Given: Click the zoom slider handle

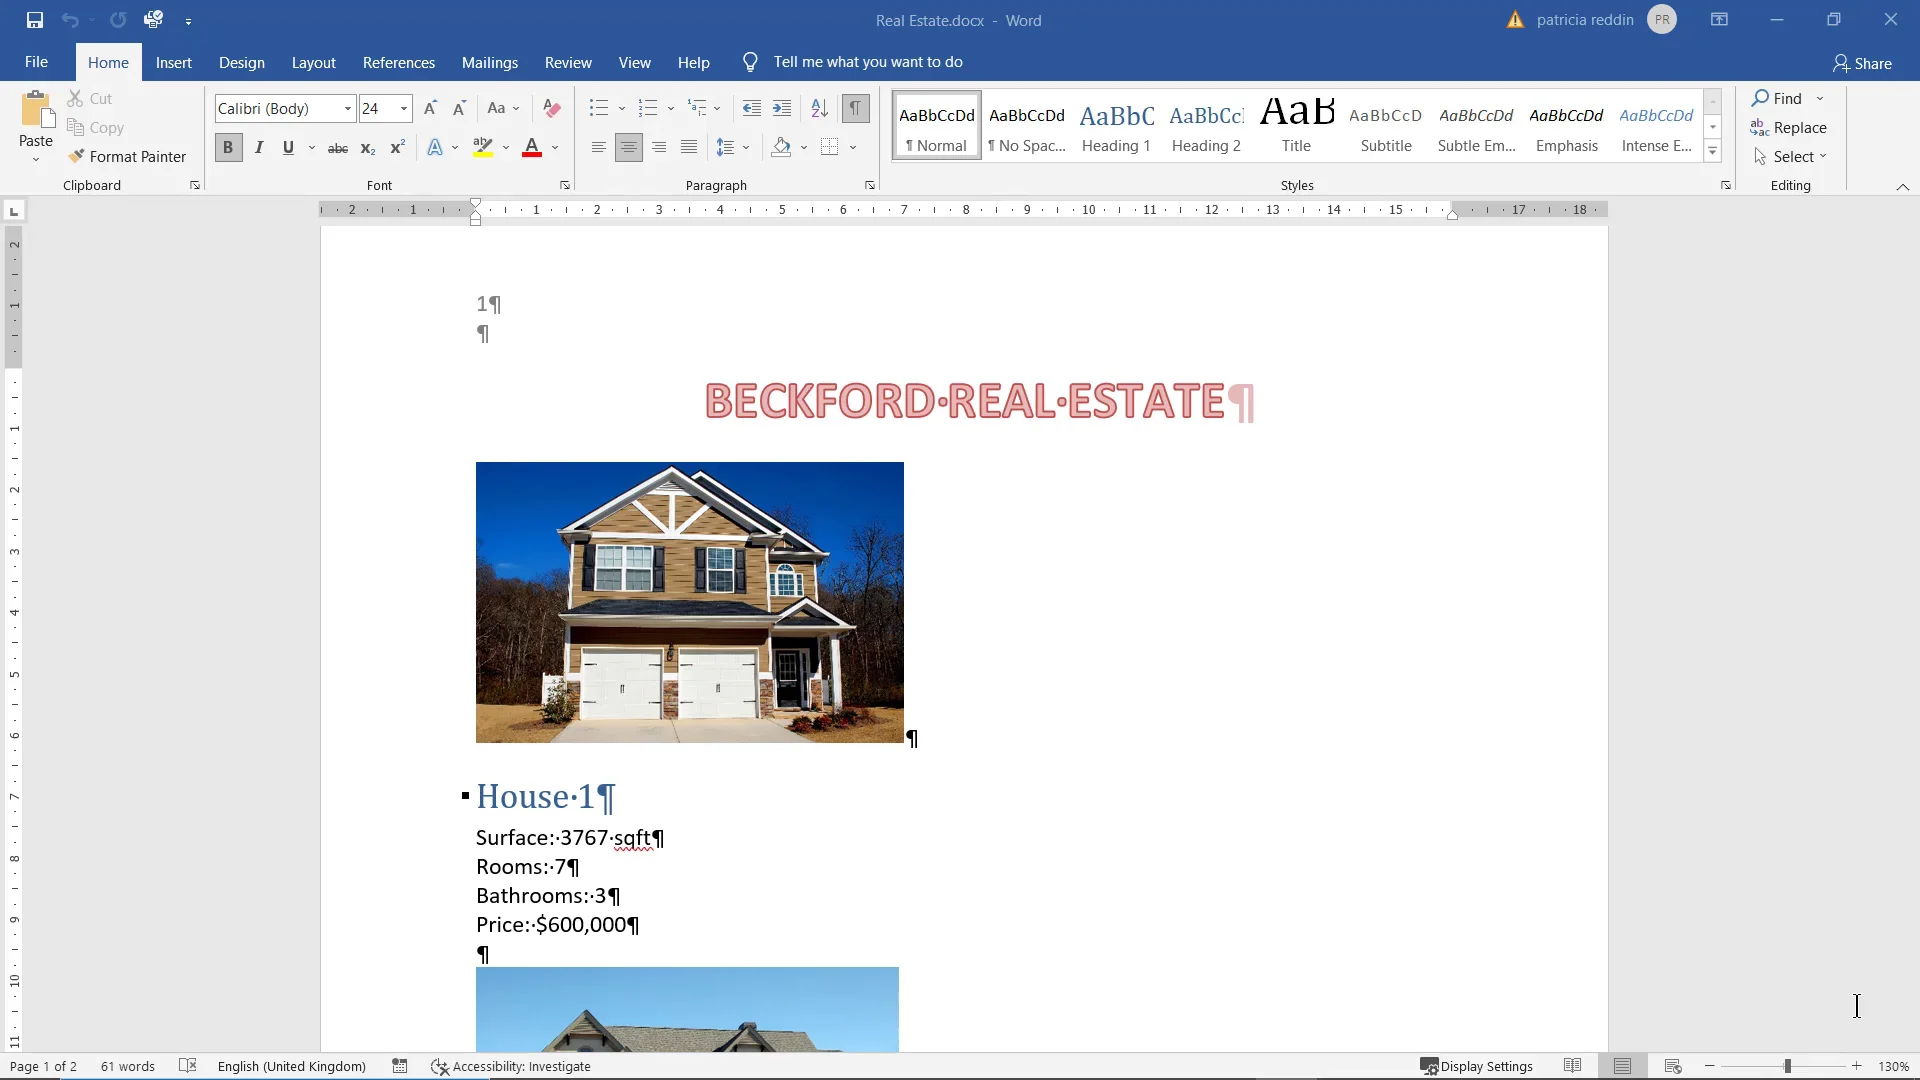Looking at the screenshot, I should tap(1787, 1066).
